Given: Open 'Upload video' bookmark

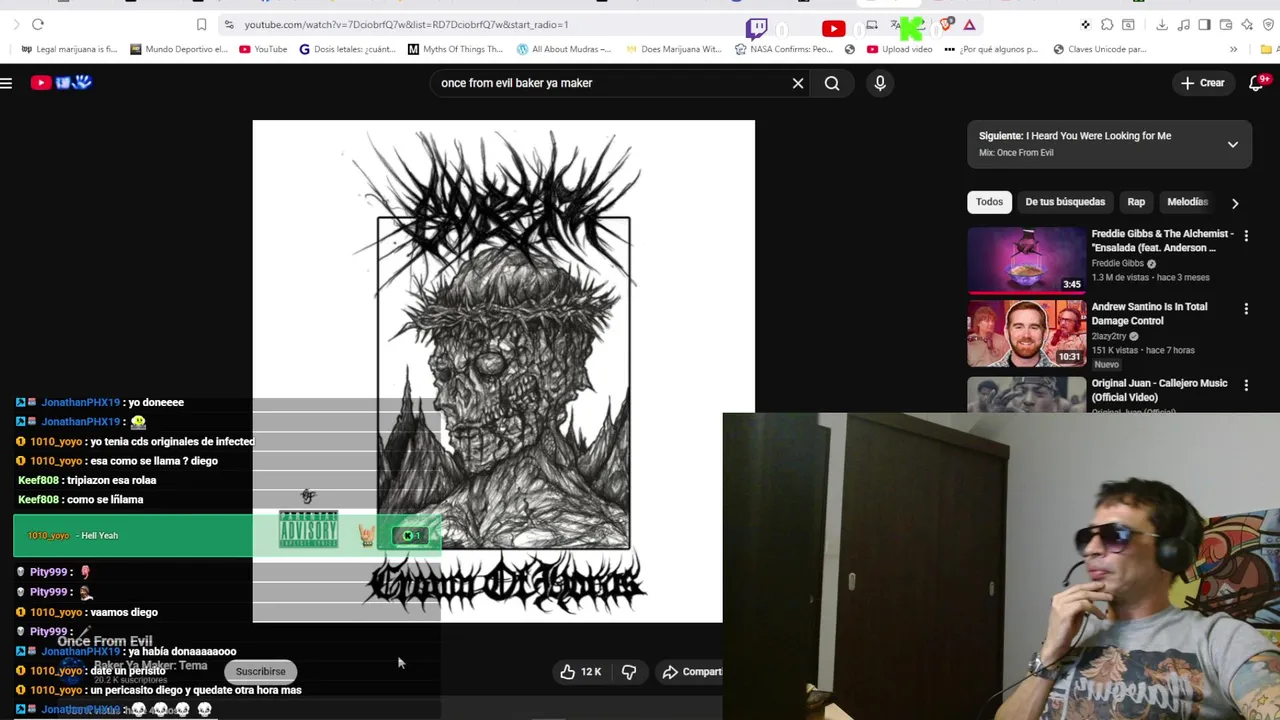Looking at the screenshot, I should point(900,49).
